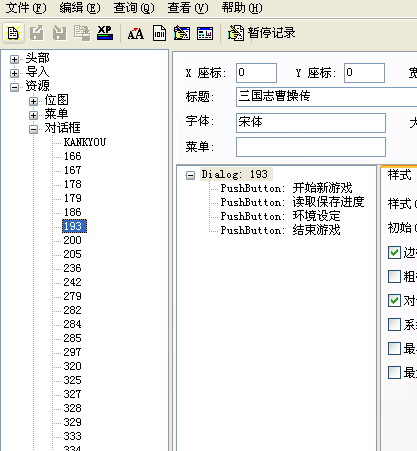Select dialog 333 in the tree
The width and height of the screenshot is (417, 451).
click(x=72, y=436)
